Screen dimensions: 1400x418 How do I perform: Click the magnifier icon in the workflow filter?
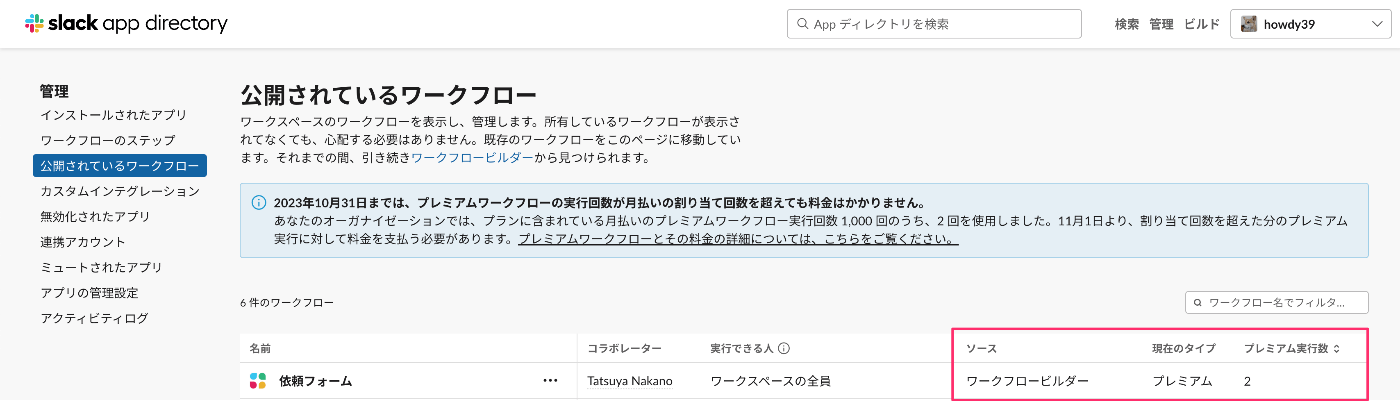[x=1197, y=302]
